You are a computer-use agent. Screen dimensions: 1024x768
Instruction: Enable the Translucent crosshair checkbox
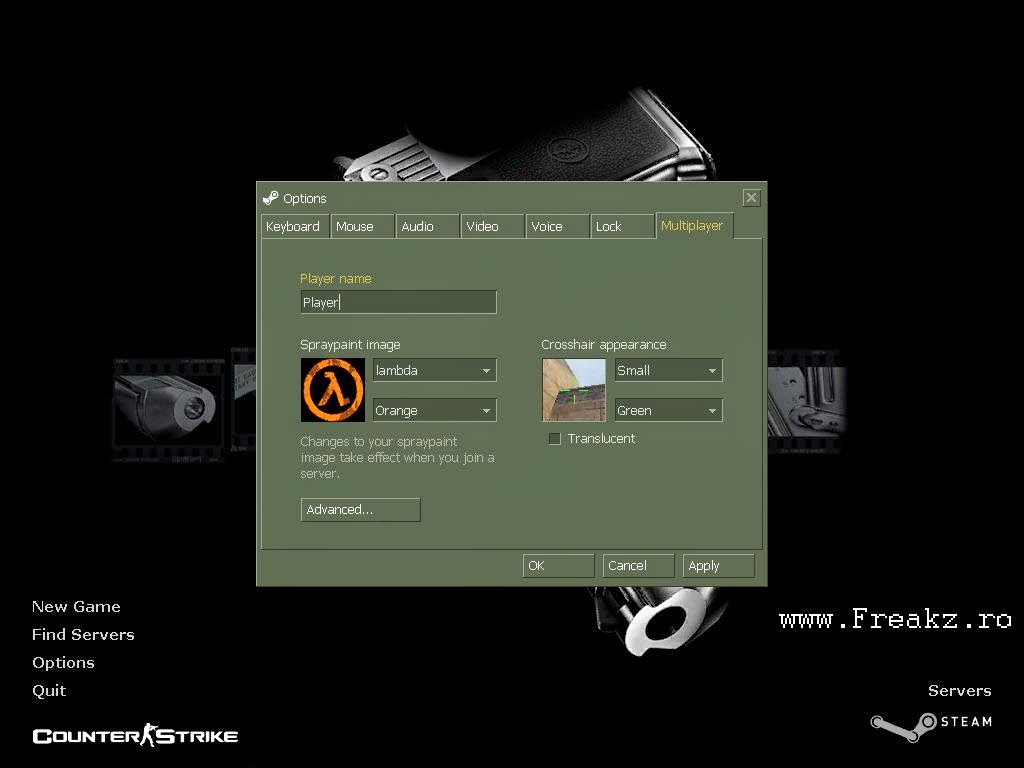[554, 439]
